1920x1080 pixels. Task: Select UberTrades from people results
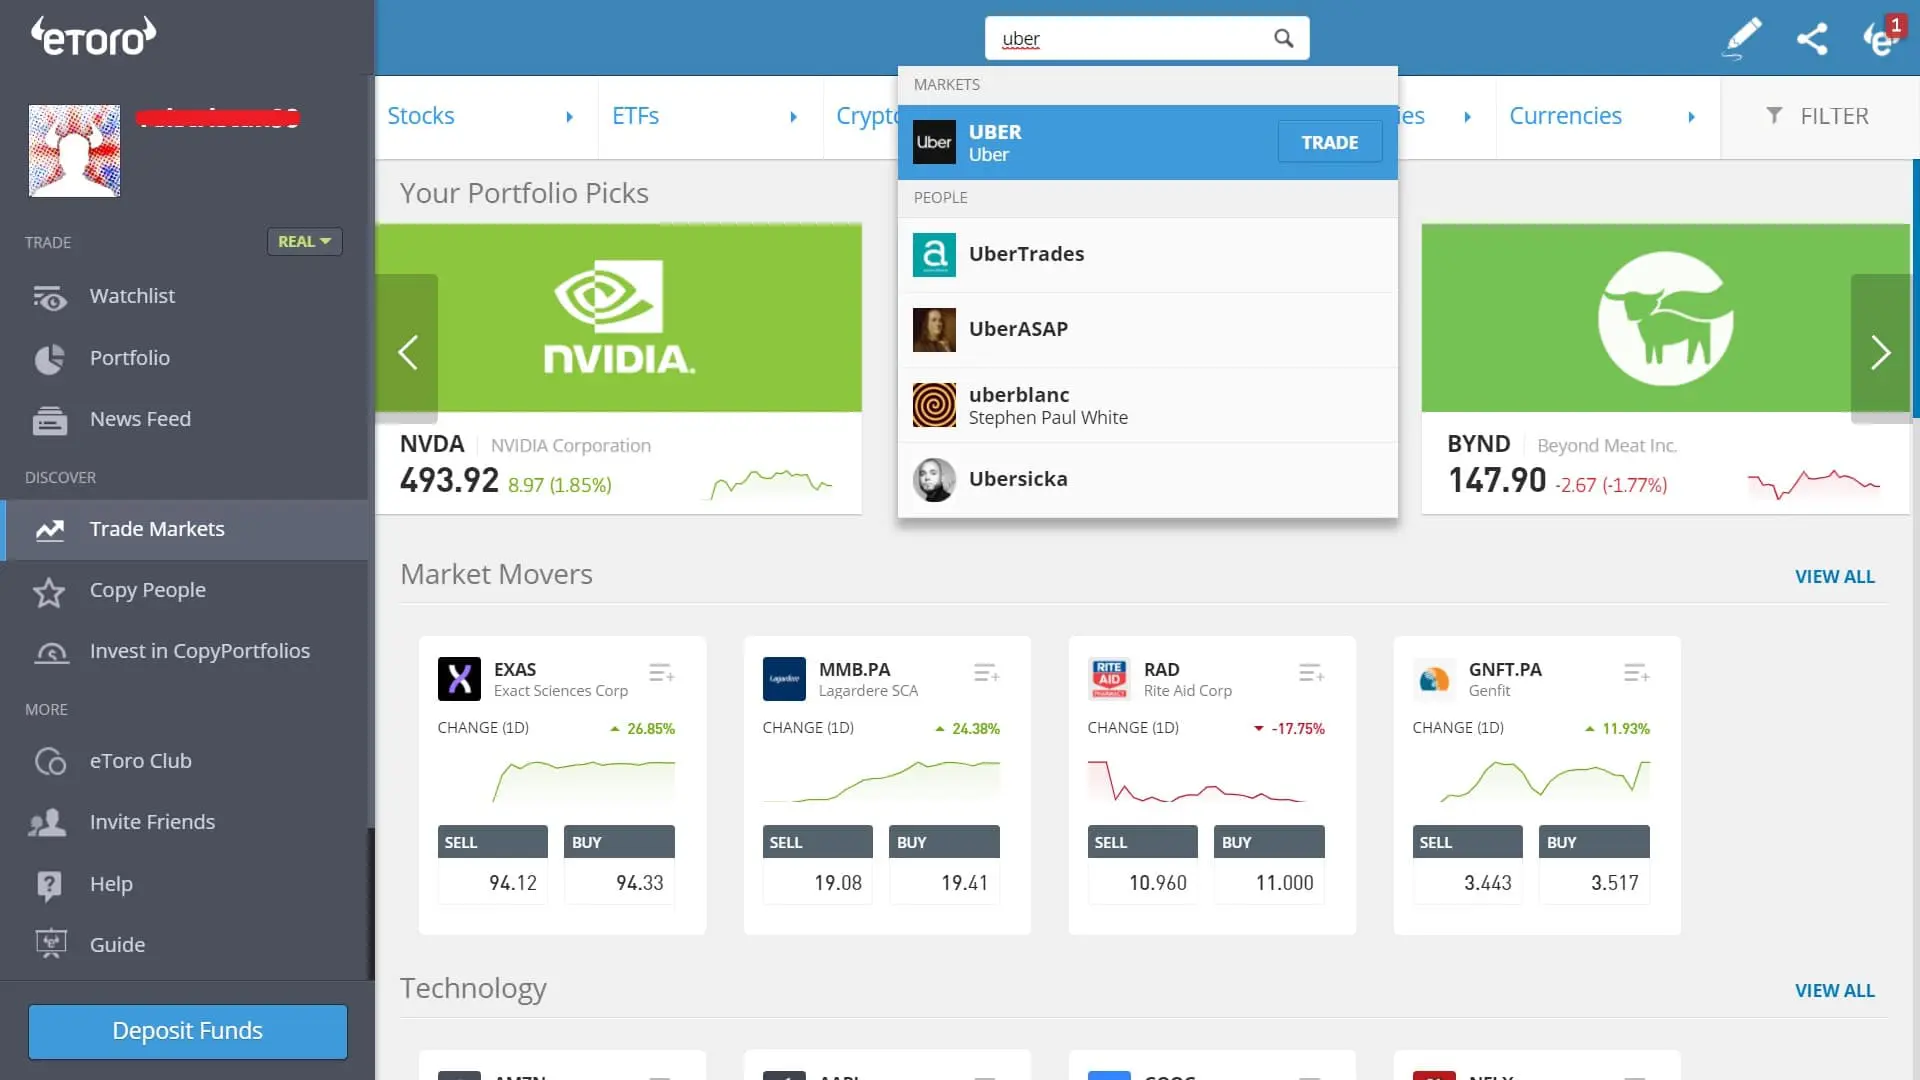tap(1147, 255)
